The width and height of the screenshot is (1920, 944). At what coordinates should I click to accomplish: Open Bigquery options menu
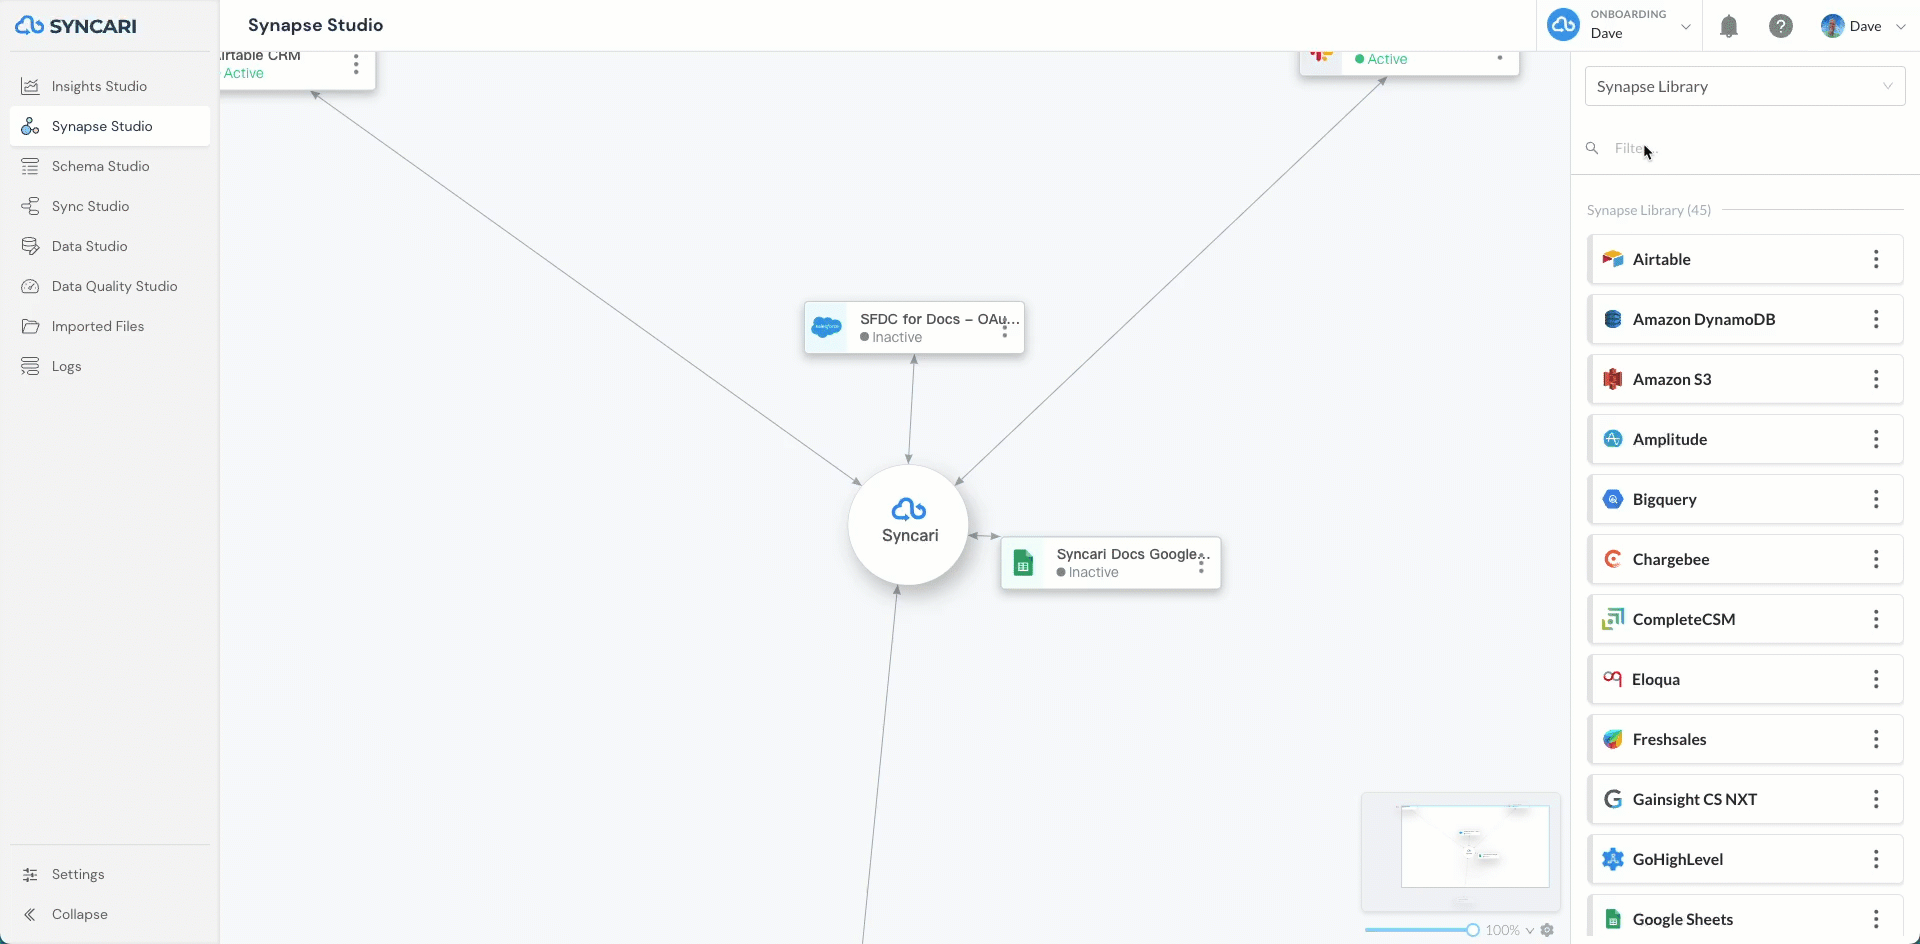[x=1876, y=499]
